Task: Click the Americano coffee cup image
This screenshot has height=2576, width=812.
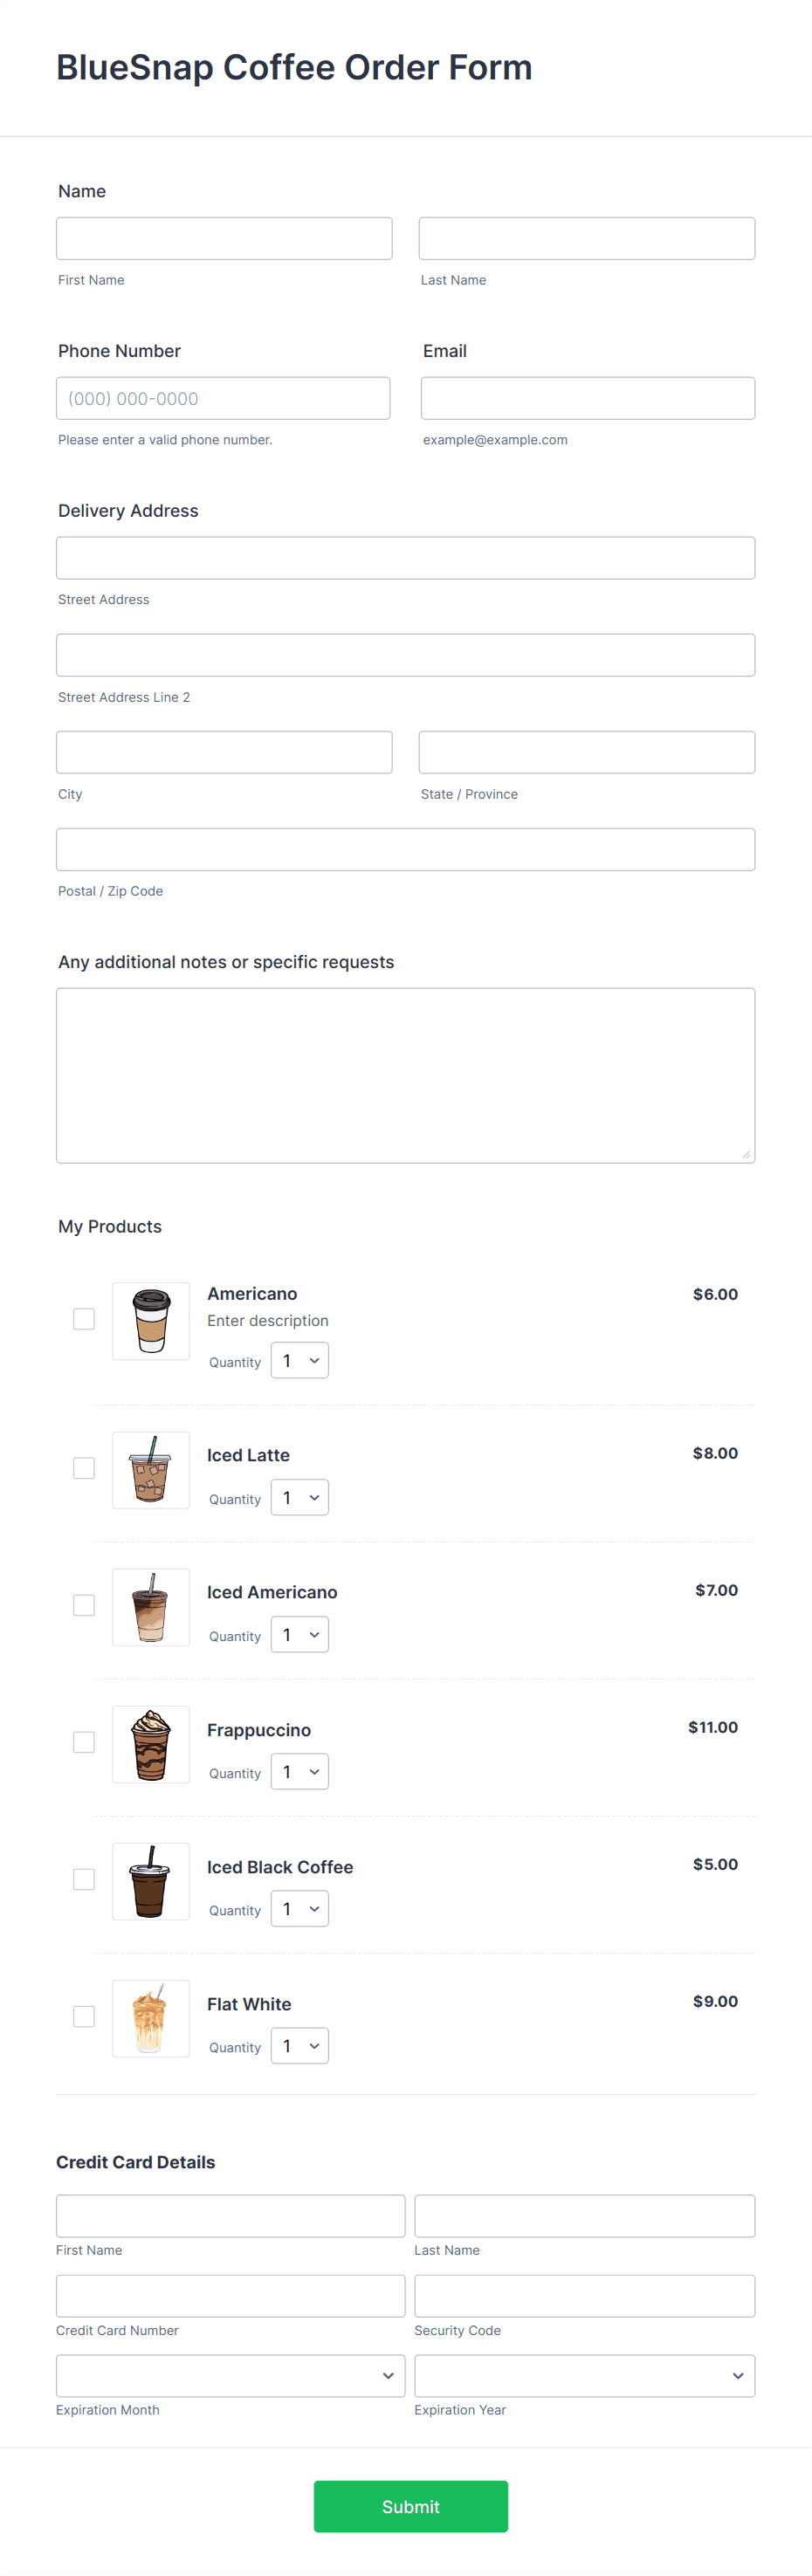Action: pos(151,1320)
